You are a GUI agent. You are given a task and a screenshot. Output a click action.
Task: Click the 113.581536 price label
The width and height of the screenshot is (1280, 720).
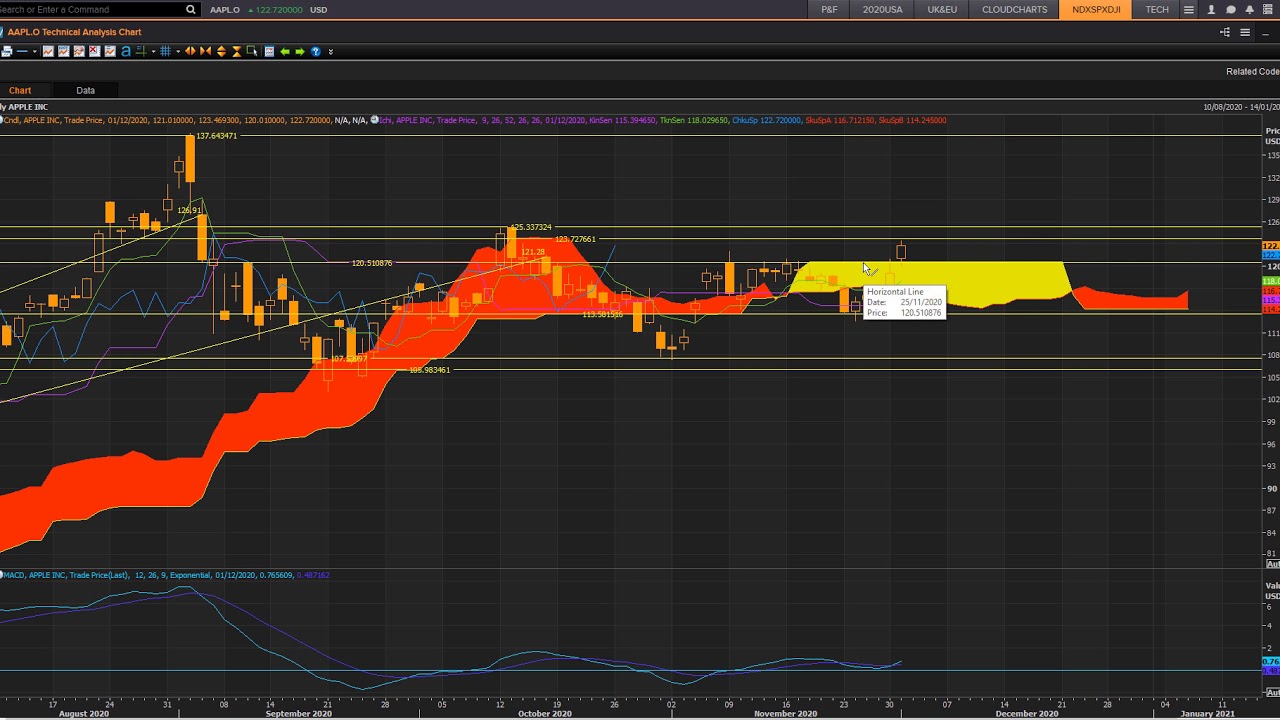[x=603, y=314]
